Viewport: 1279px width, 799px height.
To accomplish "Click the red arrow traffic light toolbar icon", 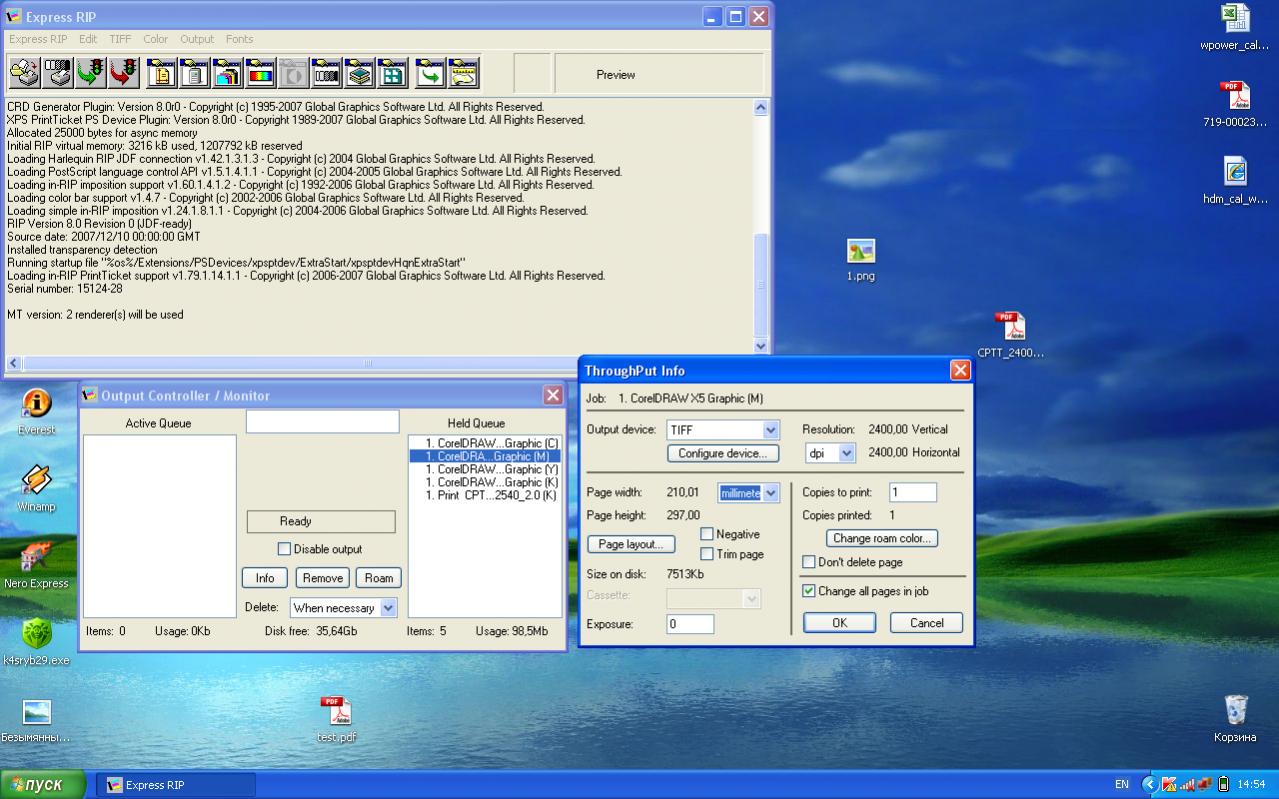I will click(x=124, y=73).
